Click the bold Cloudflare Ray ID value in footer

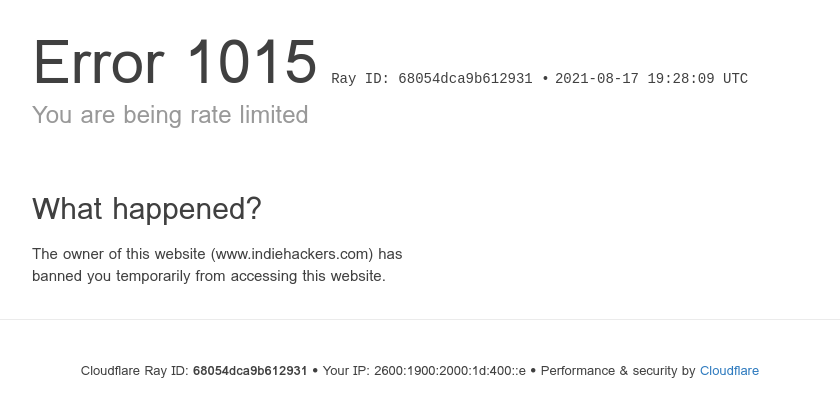click(250, 371)
